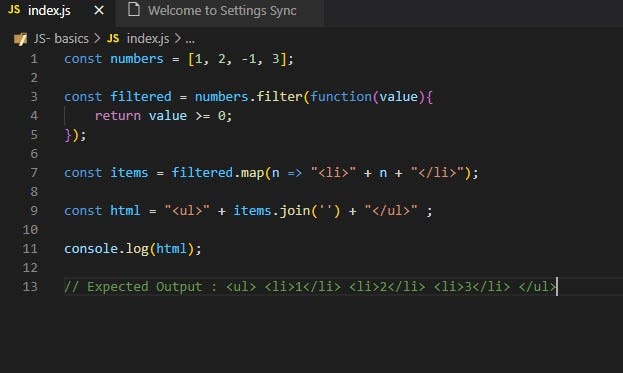The image size is (623, 373).
Task: Open the breadcrumb ellipsis symbol list
Action: click(190, 40)
